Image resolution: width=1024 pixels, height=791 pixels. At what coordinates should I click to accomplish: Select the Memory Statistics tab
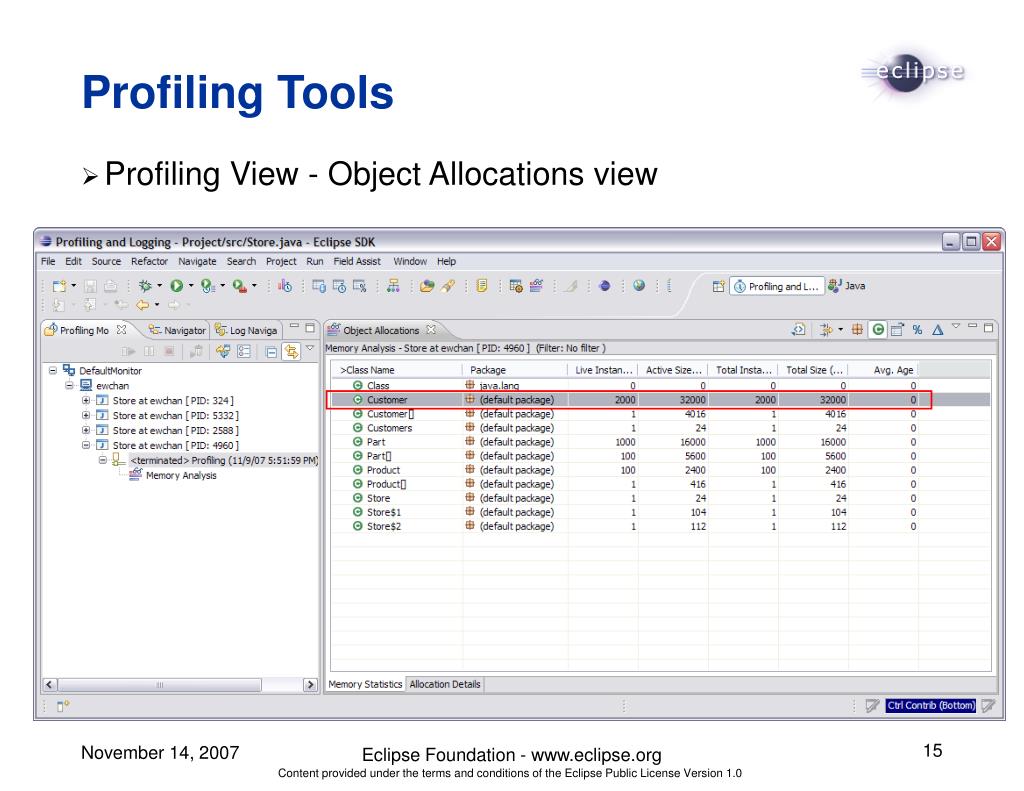[365, 685]
